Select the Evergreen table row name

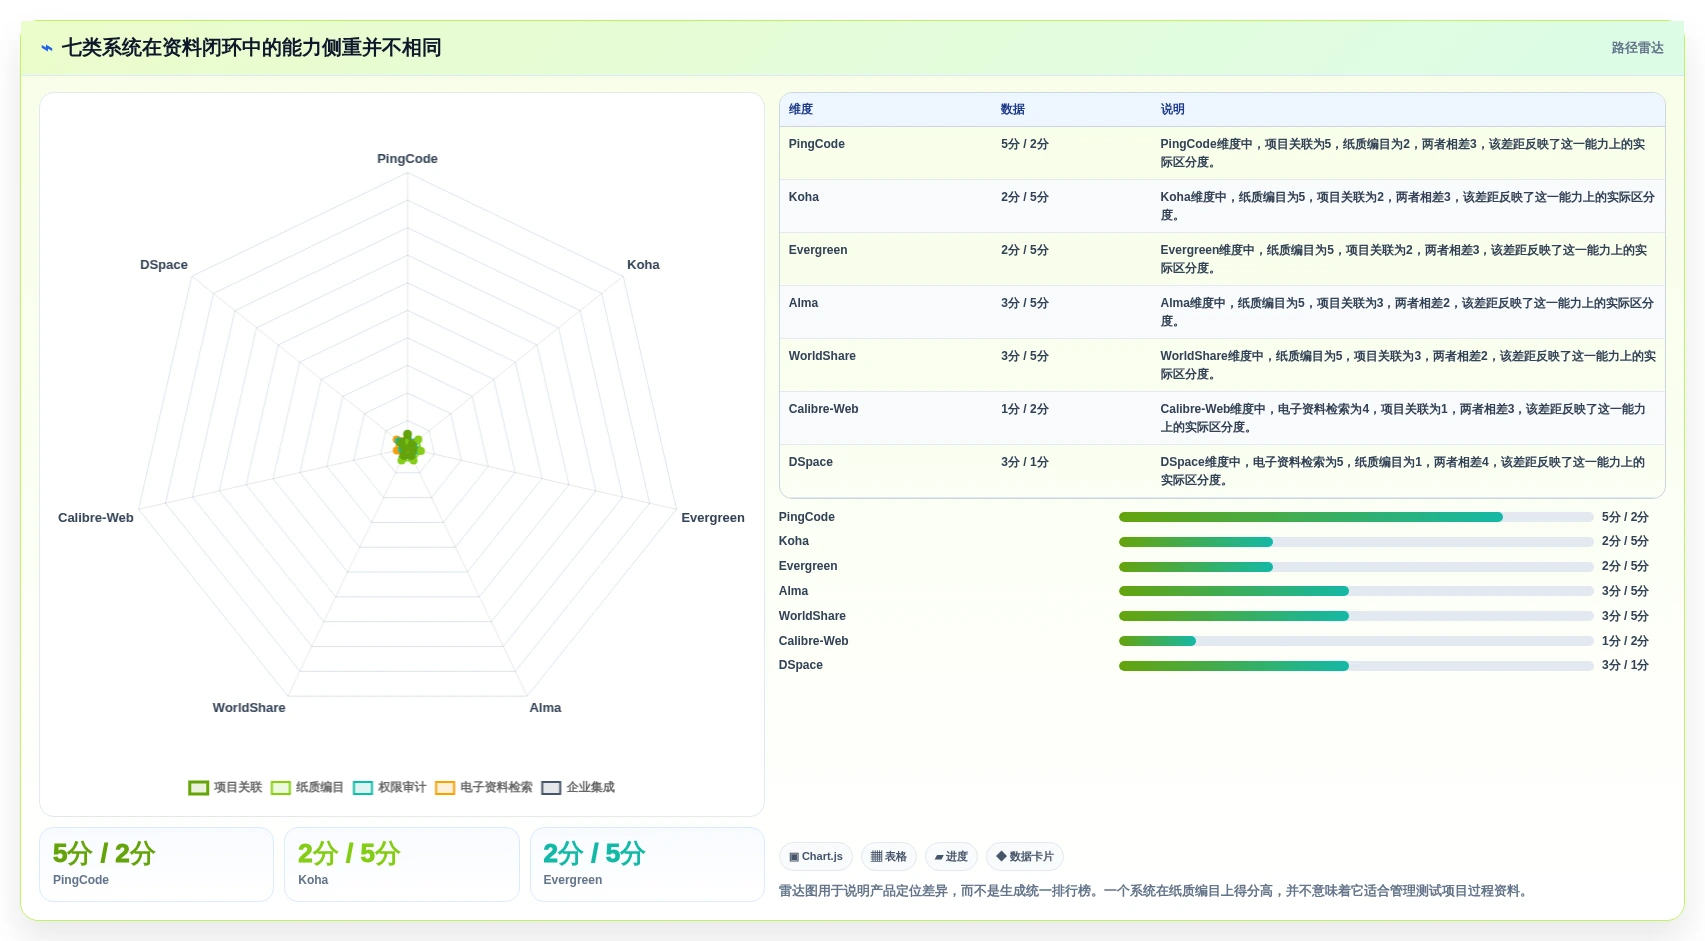pyautogui.click(x=817, y=250)
